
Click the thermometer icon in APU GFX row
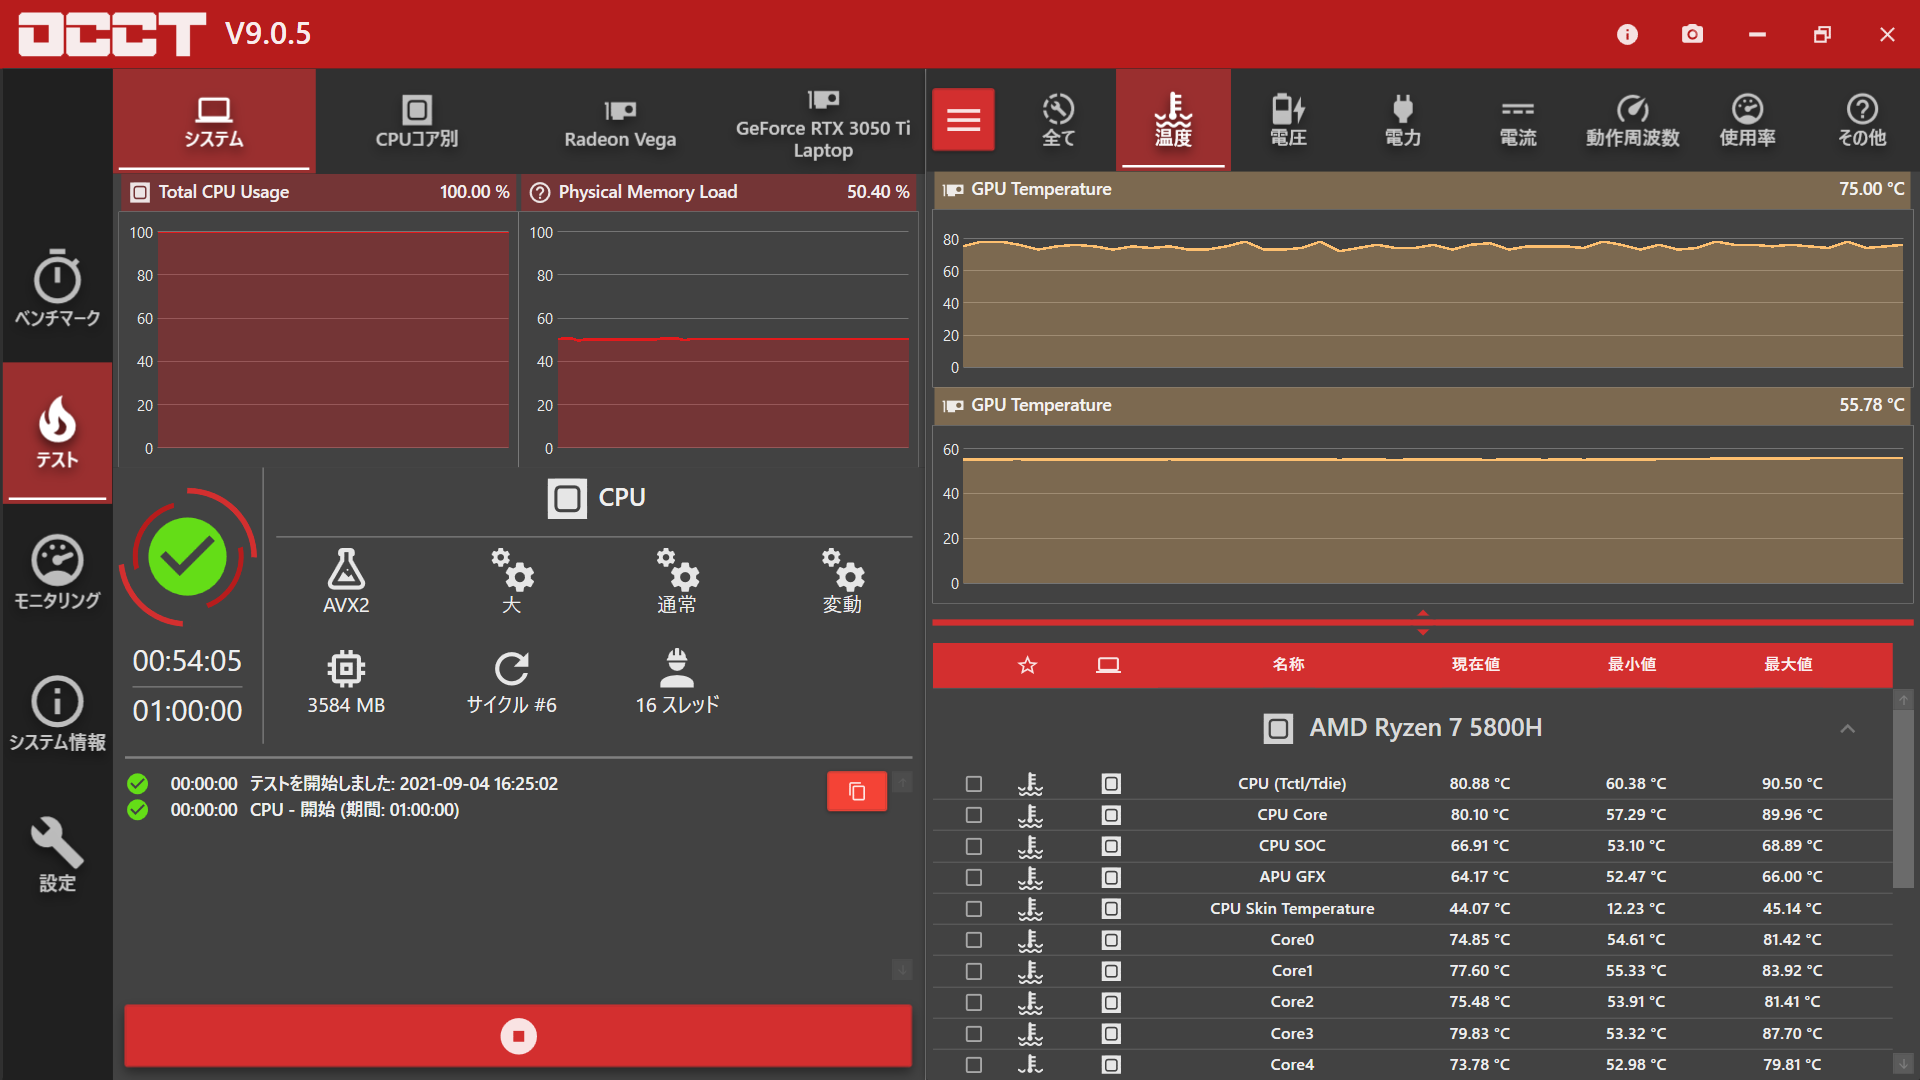1030,877
